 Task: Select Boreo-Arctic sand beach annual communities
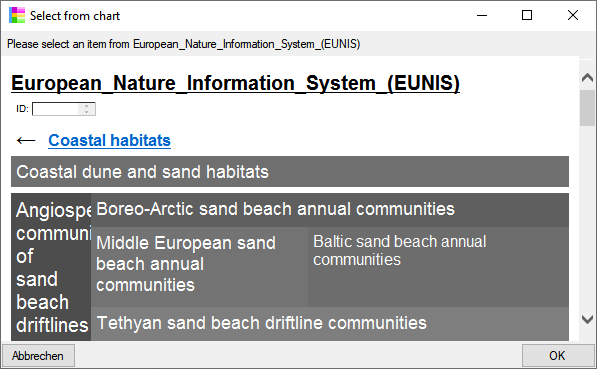[330, 209]
